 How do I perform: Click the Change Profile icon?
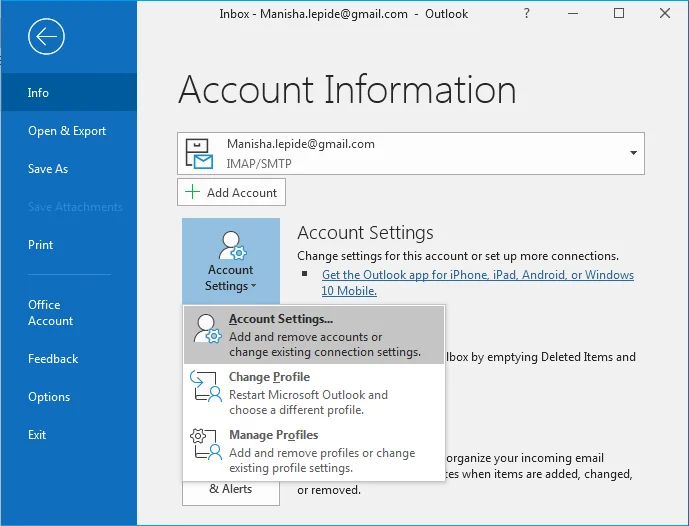coord(206,386)
